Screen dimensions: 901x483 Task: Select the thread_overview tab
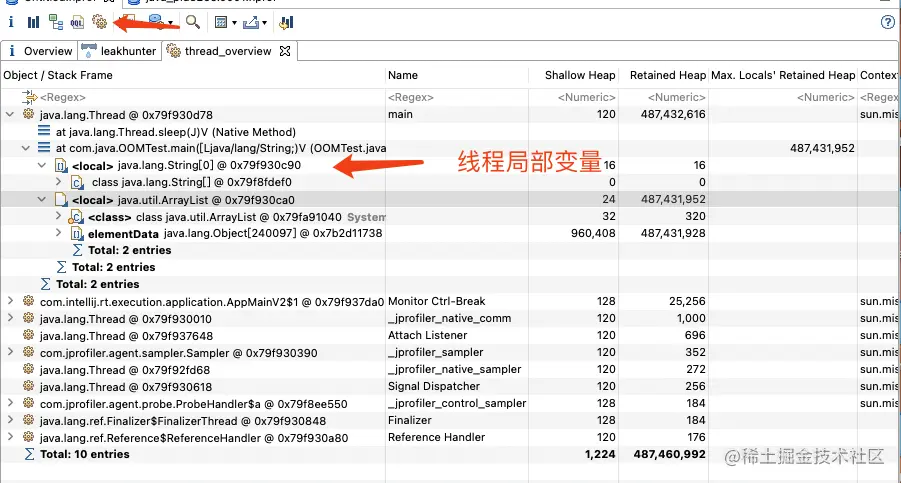(228, 51)
